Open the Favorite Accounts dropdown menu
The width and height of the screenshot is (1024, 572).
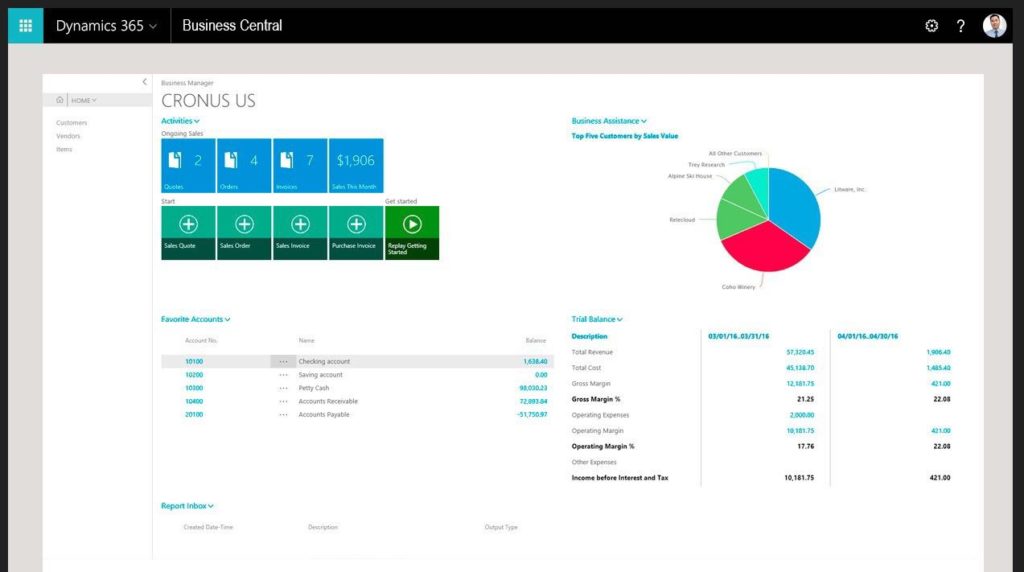[195, 320]
